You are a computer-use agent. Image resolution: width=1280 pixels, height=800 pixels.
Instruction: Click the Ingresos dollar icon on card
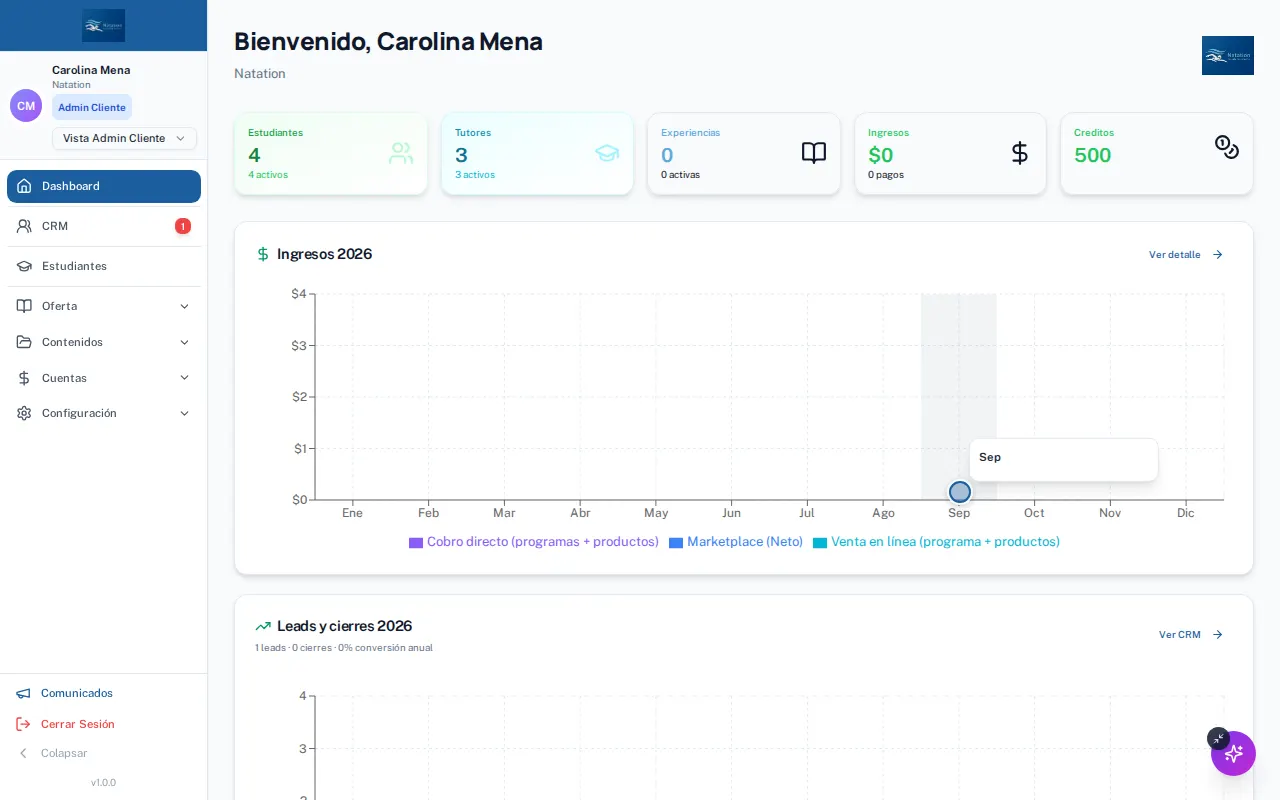click(x=1020, y=153)
